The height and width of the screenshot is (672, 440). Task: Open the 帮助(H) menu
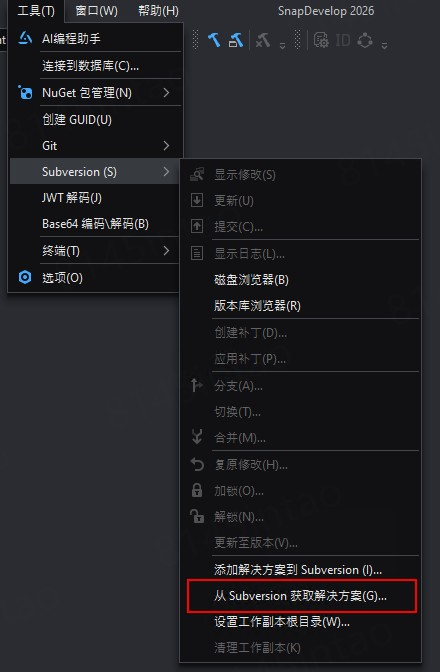coord(158,11)
